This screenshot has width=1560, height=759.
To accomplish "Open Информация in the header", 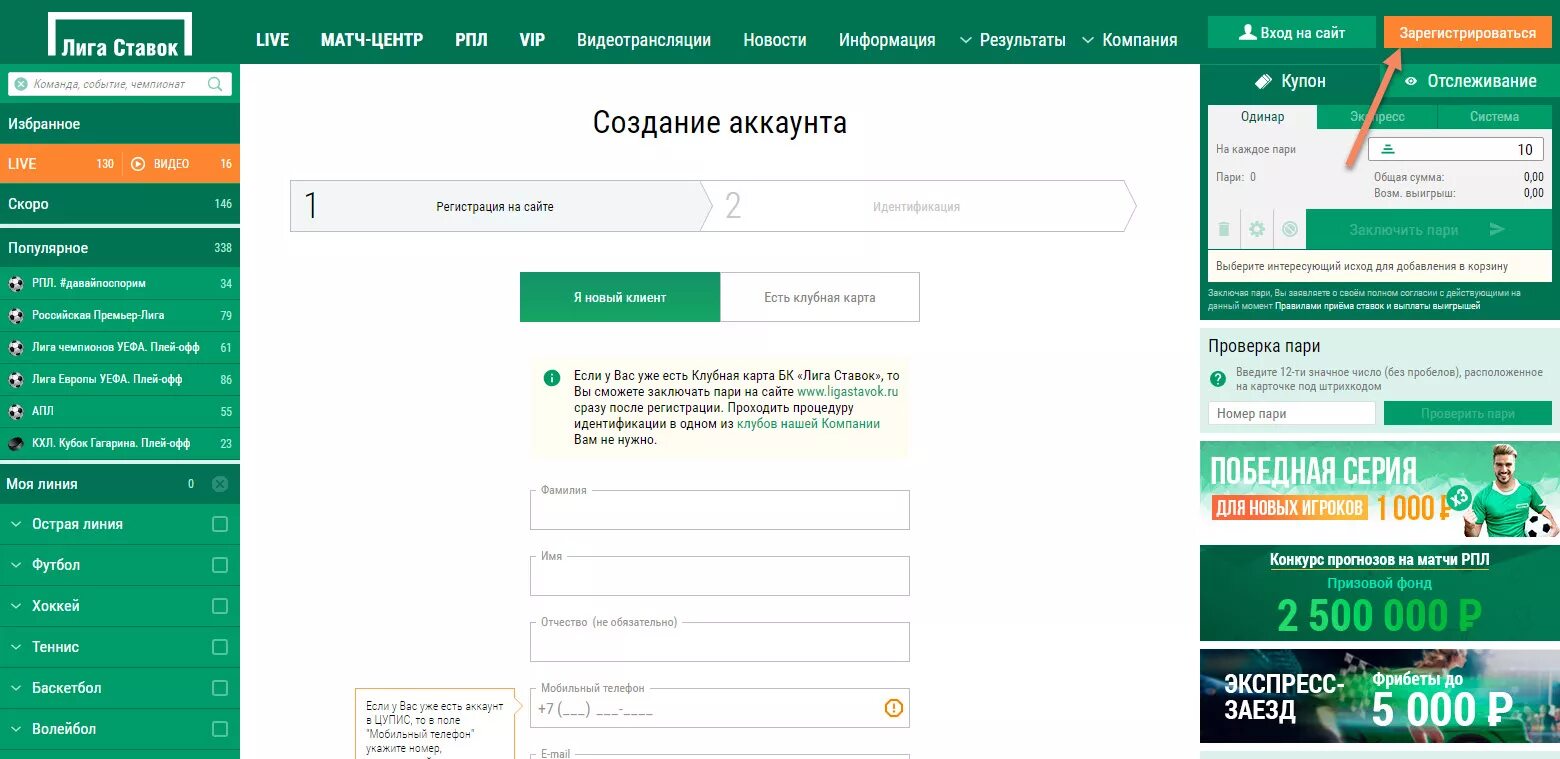I will pyautogui.click(x=887, y=40).
